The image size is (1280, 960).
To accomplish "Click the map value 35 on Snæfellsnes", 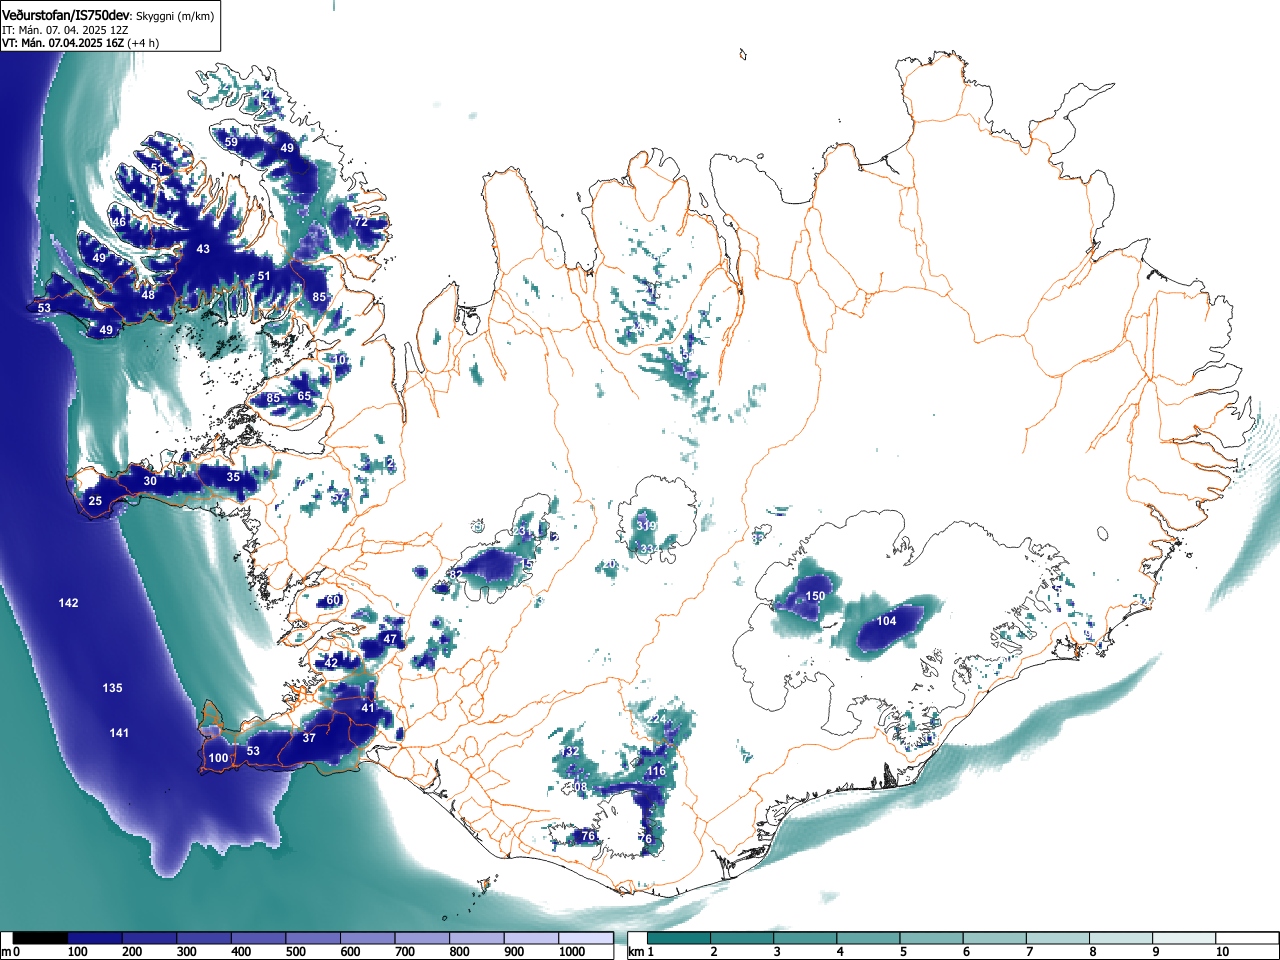I will pos(233,477).
